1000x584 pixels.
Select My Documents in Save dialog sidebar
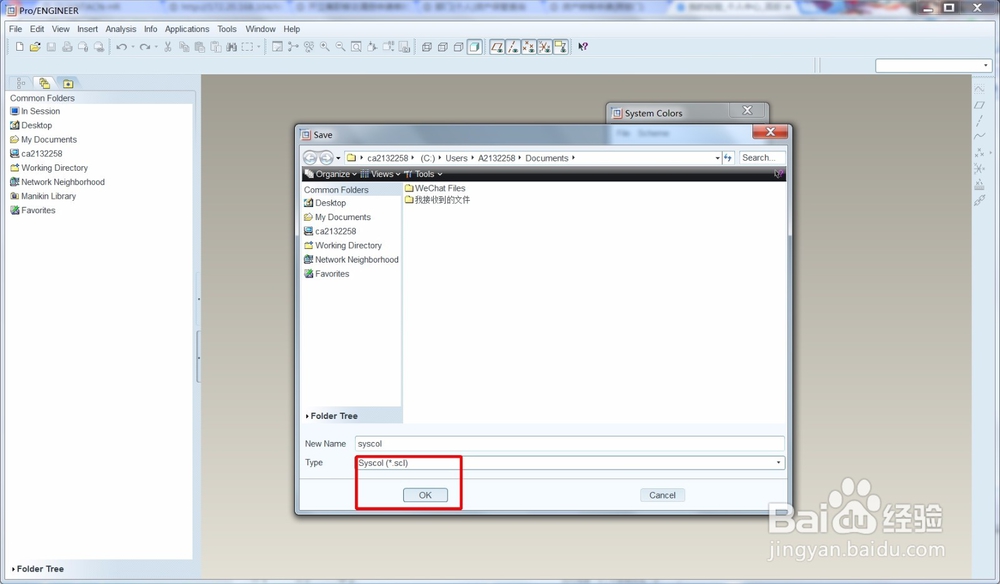tap(337, 217)
